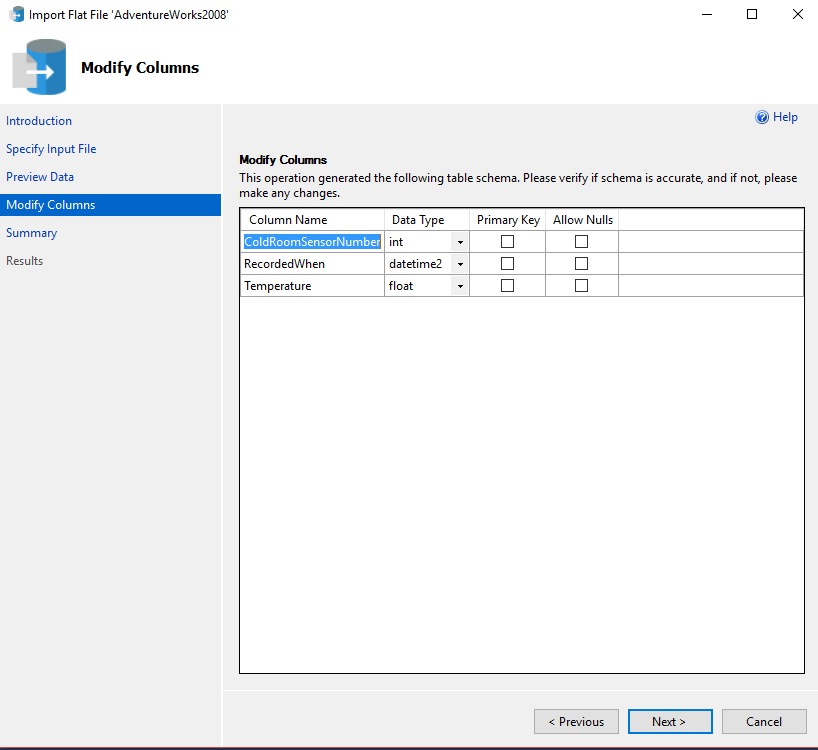Open the int data type dropdown

tap(460, 242)
